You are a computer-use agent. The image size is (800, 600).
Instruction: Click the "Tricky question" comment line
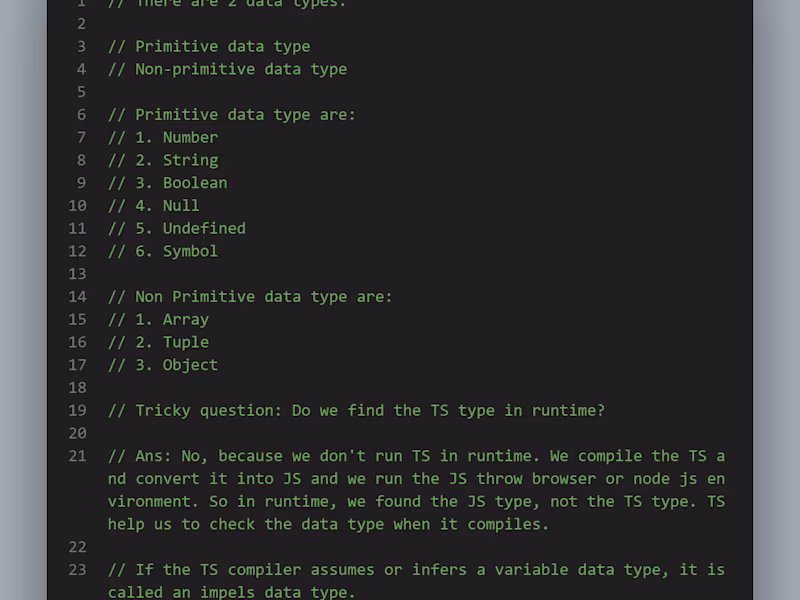click(x=356, y=411)
